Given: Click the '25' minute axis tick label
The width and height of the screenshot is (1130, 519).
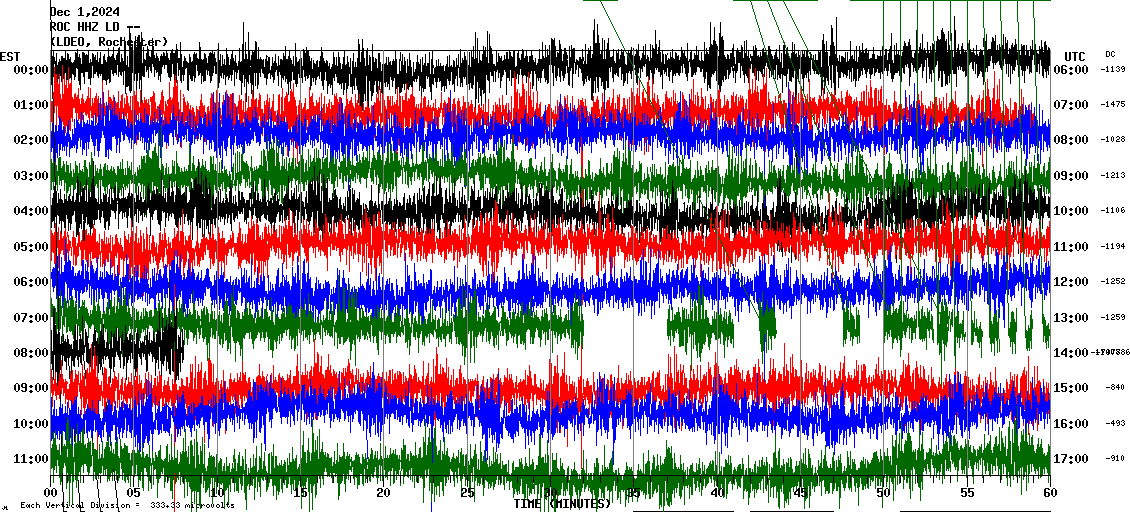Looking at the screenshot, I should pyautogui.click(x=467, y=492).
